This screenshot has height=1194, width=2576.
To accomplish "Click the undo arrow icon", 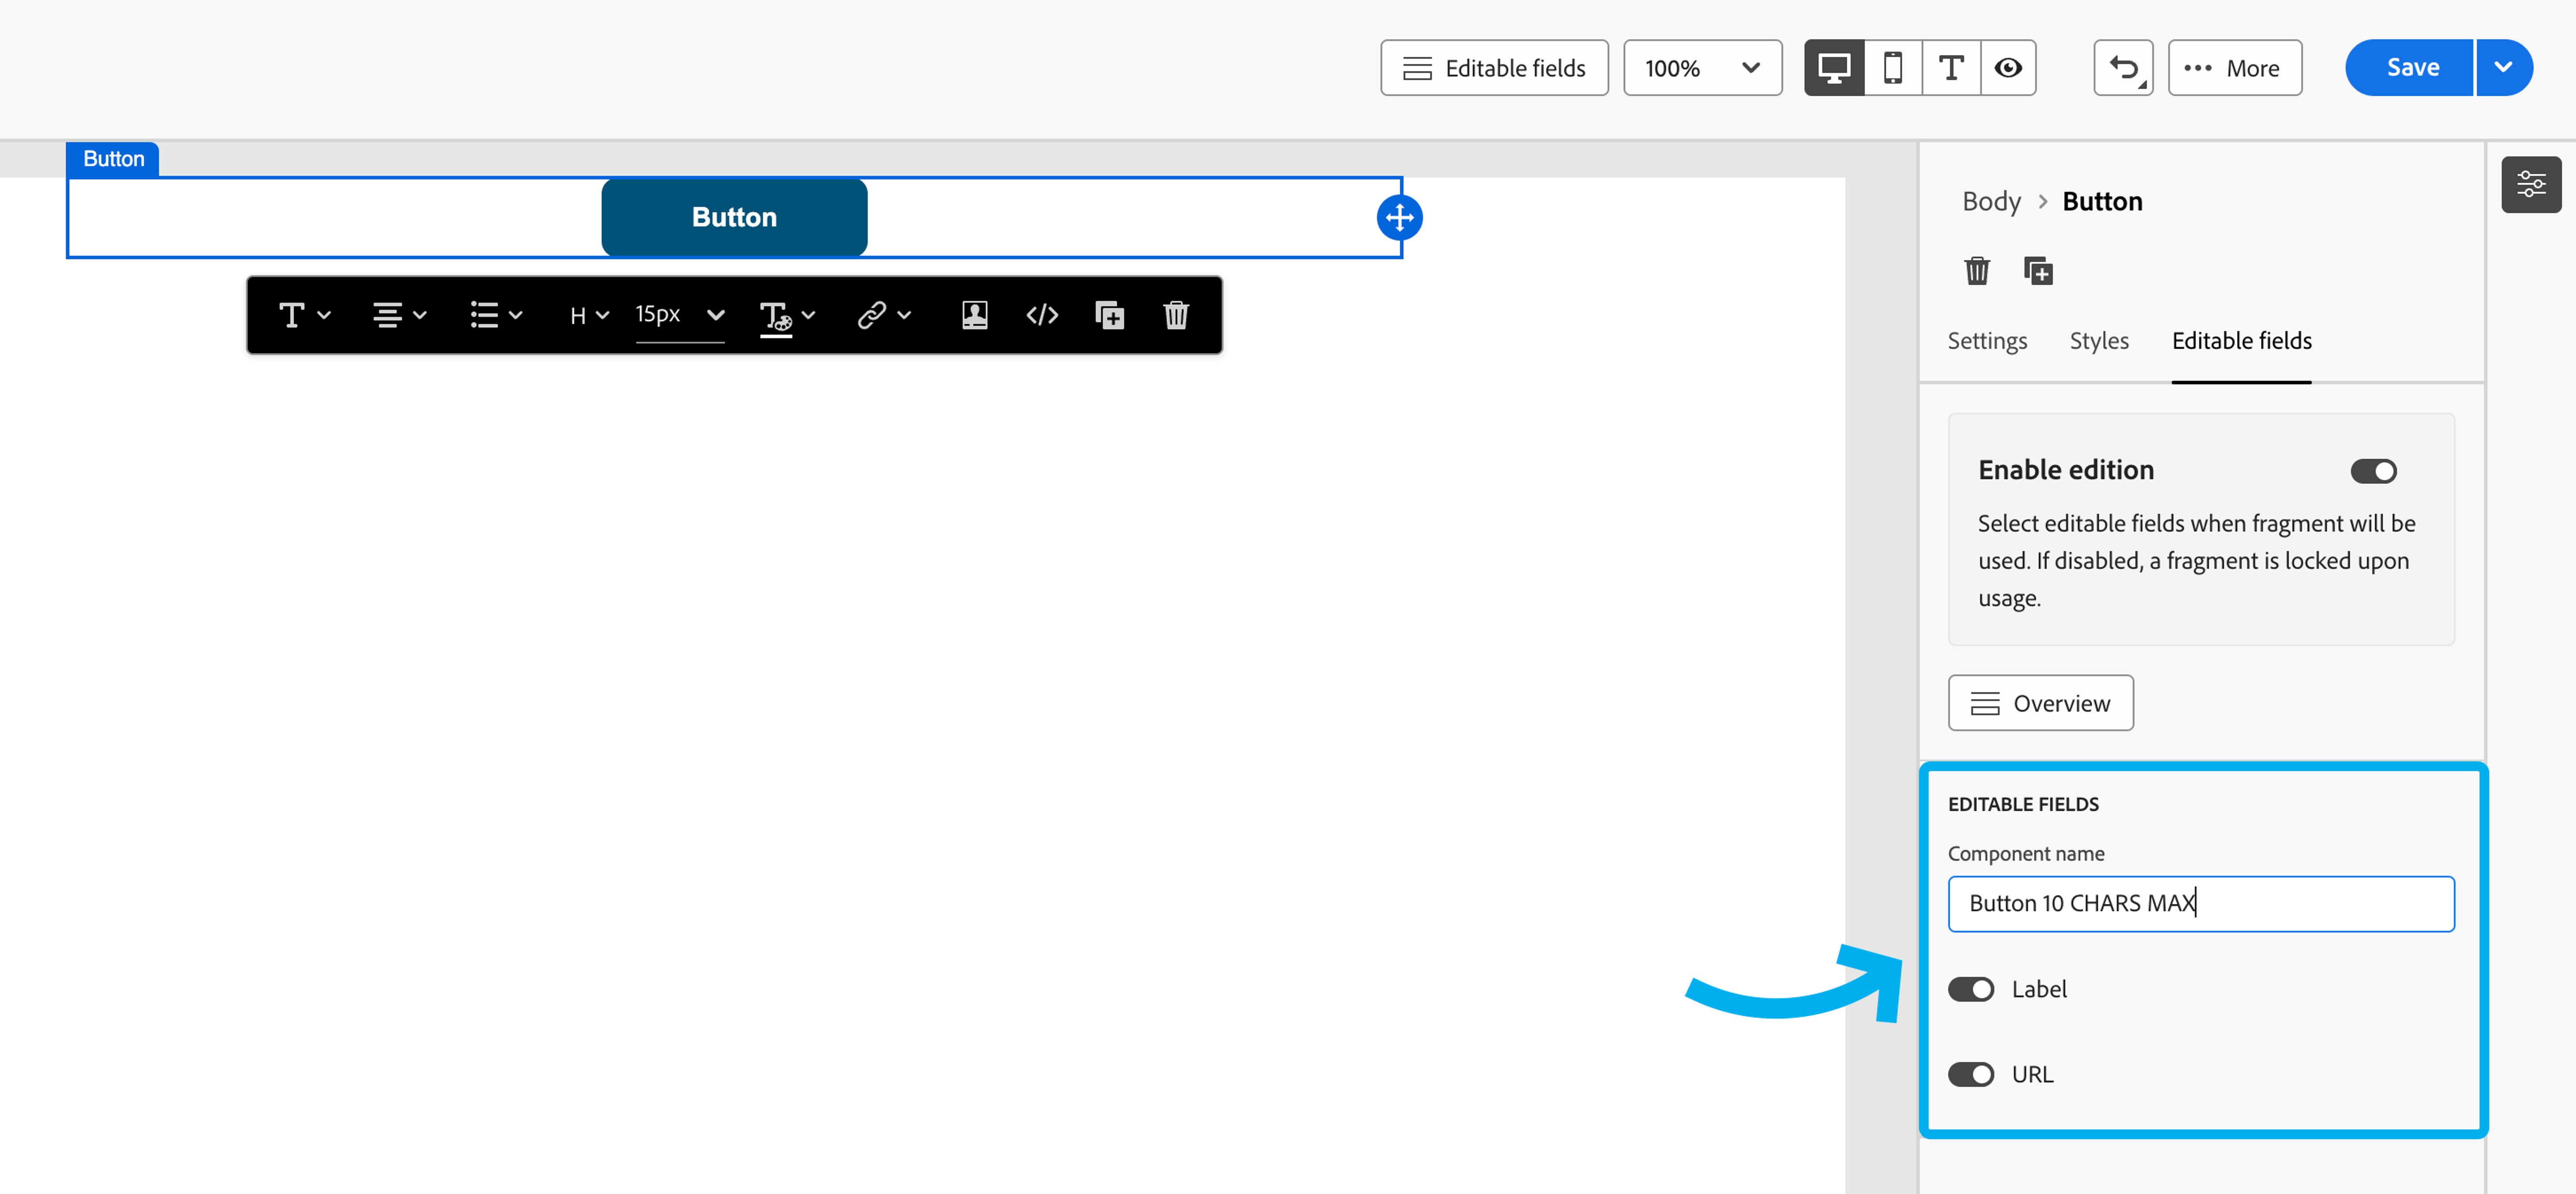I will (x=2123, y=68).
